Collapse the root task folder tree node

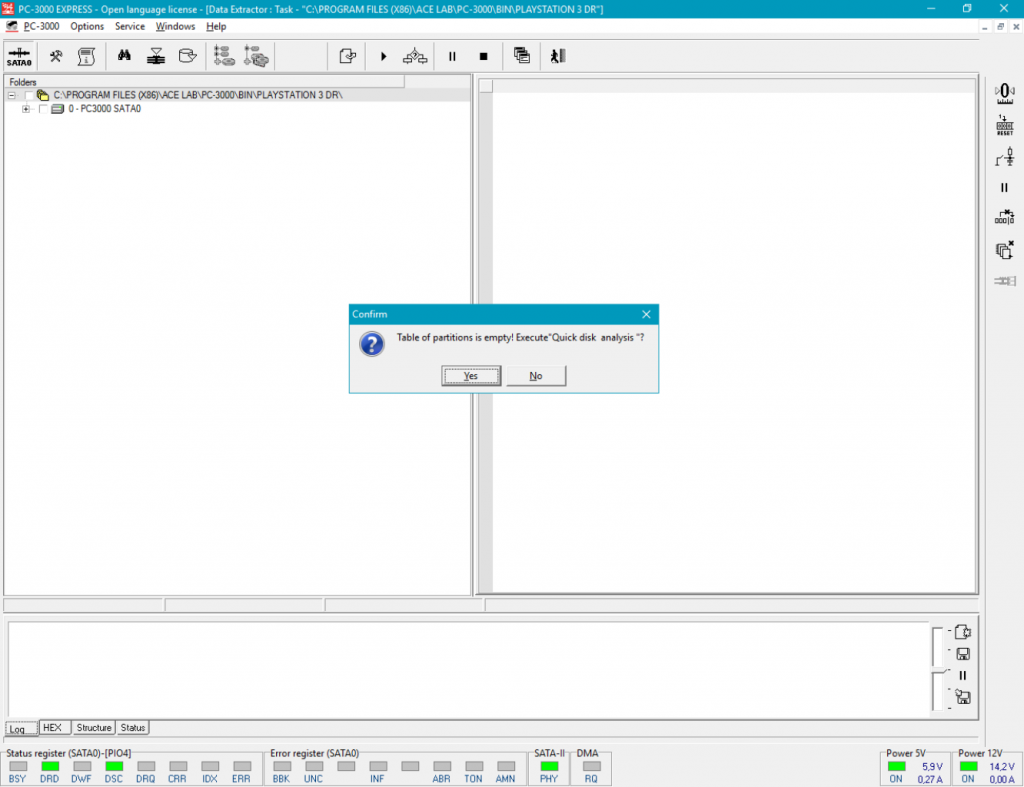11,95
